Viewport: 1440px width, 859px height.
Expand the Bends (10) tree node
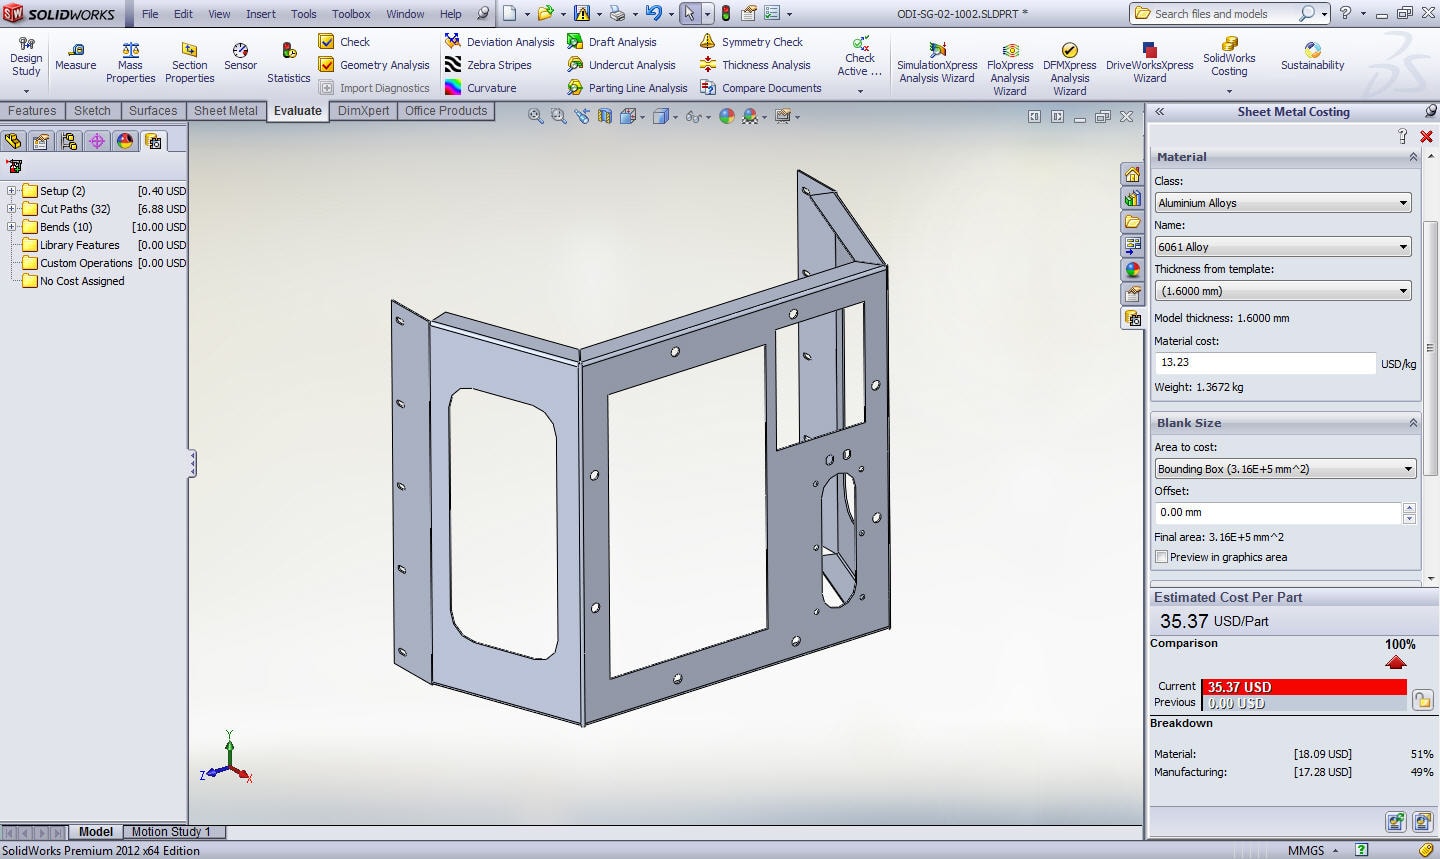click(12, 227)
